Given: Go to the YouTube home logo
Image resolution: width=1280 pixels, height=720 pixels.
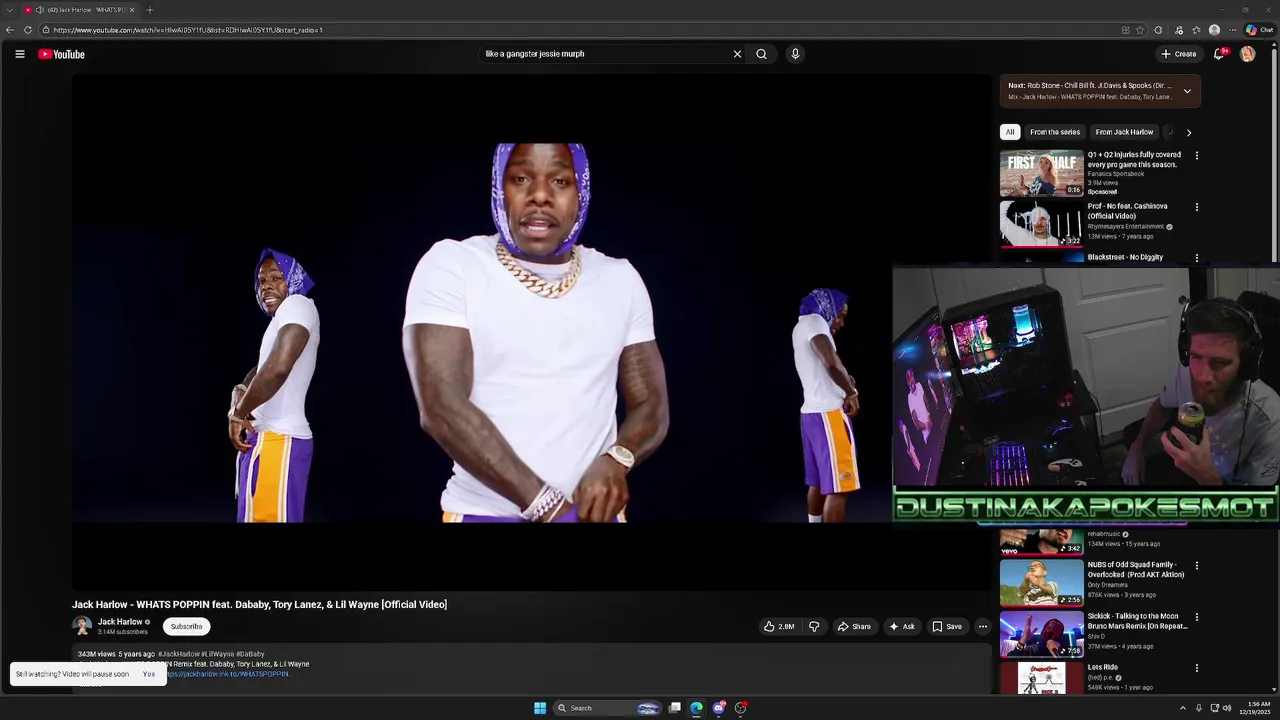Looking at the screenshot, I should click(61, 54).
